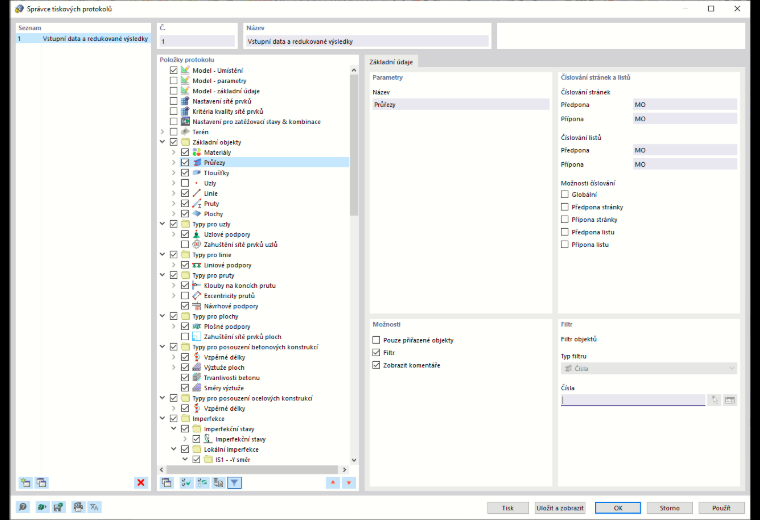Click the check-all items icon under the tree
The width and height of the screenshot is (760, 520).
point(186,483)
